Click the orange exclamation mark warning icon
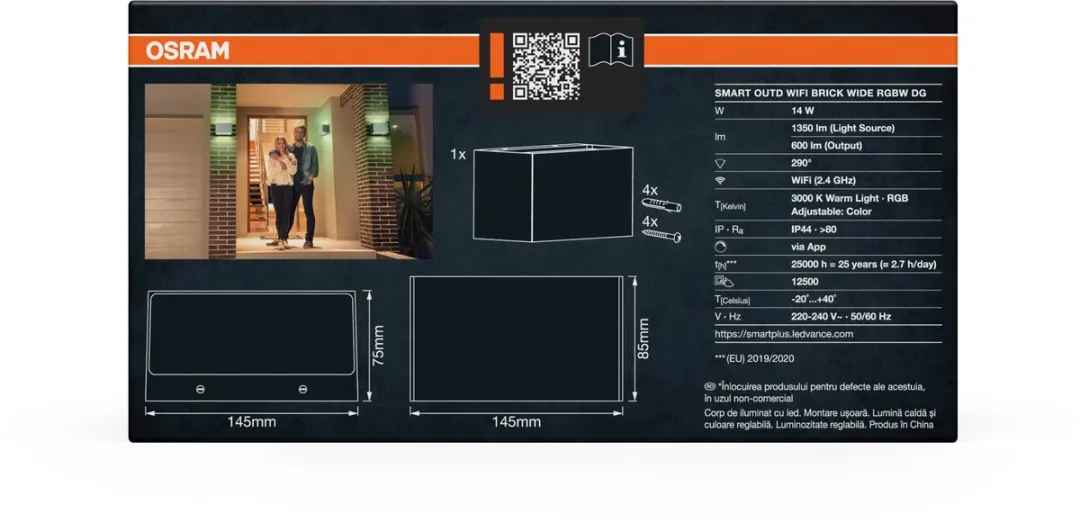 tap(497, 66)
